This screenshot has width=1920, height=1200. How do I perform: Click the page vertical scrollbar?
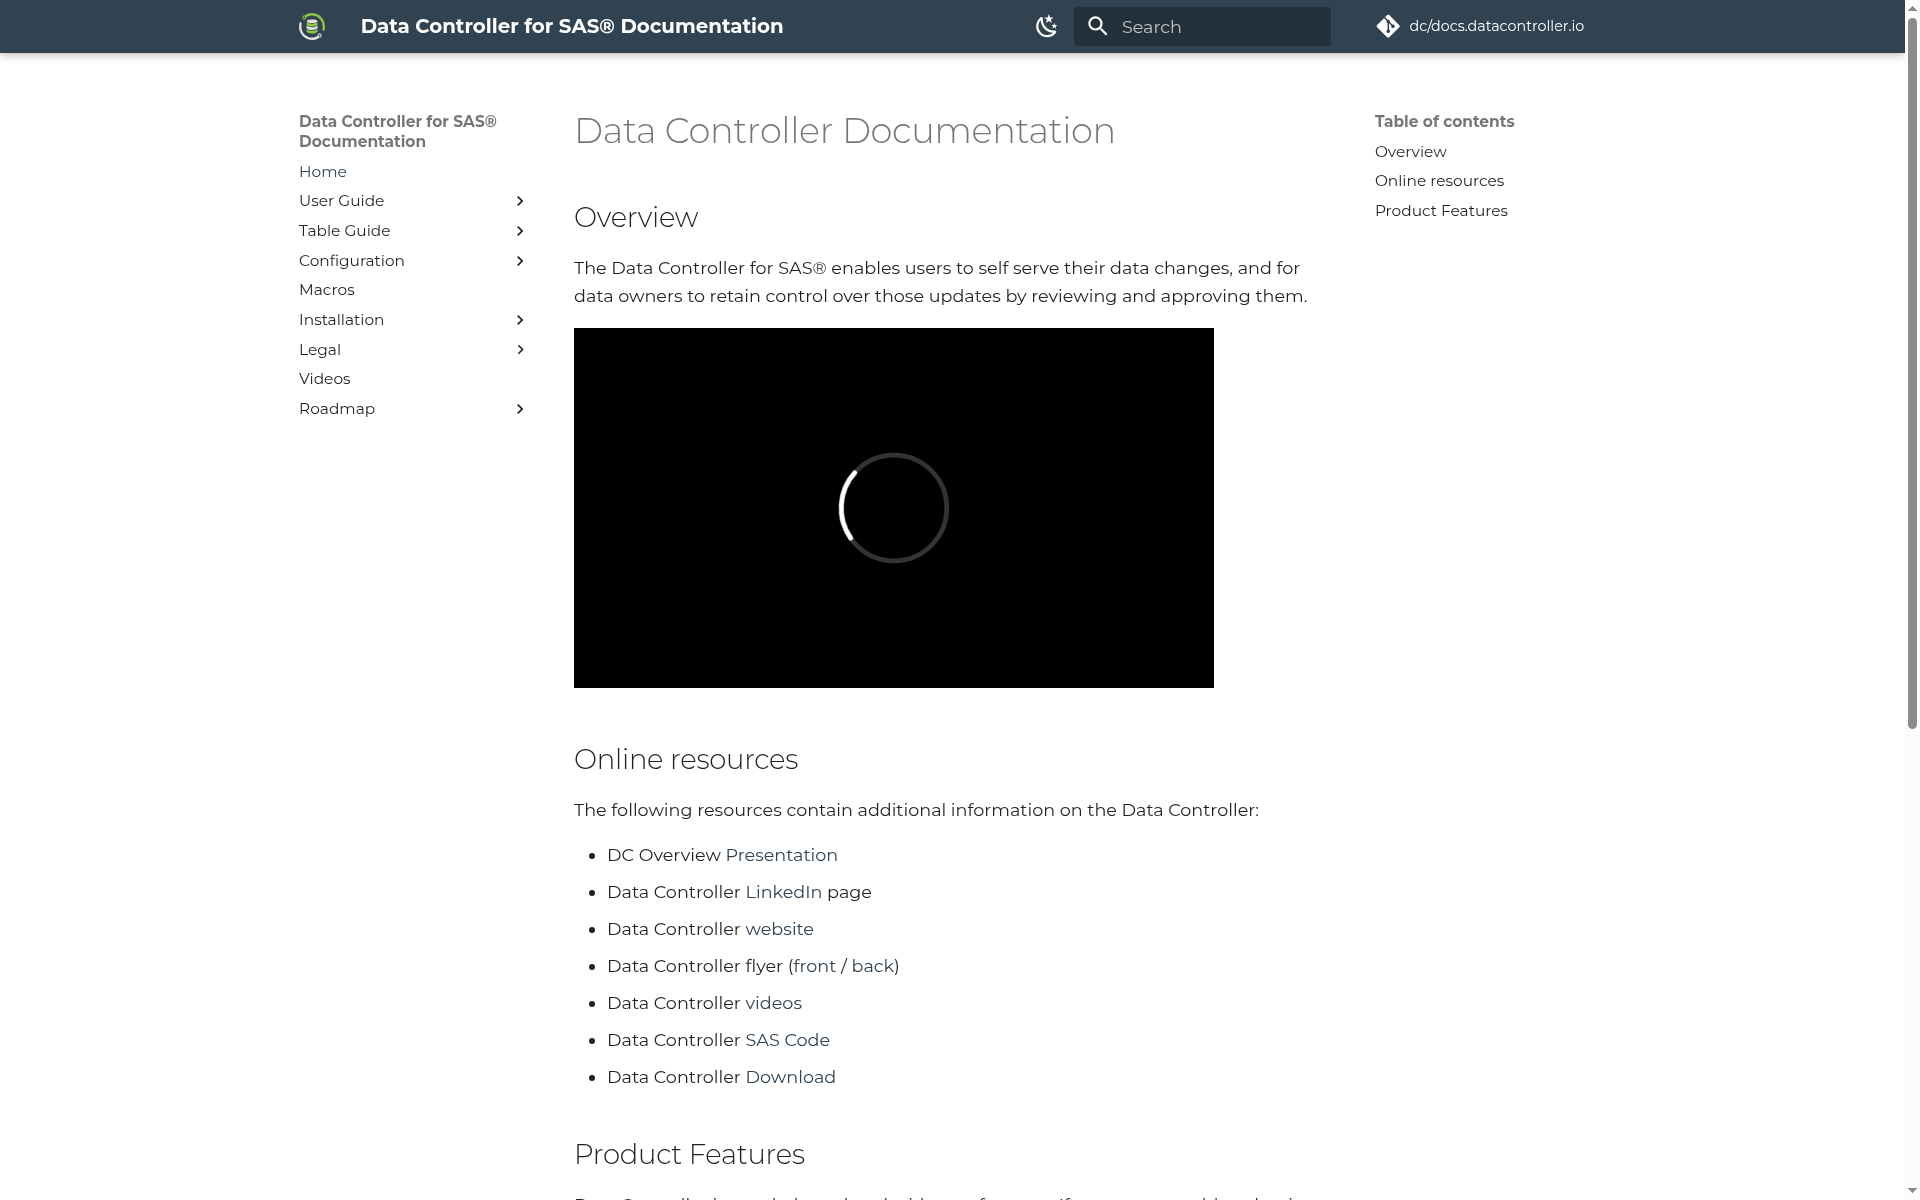(1912, 390)
